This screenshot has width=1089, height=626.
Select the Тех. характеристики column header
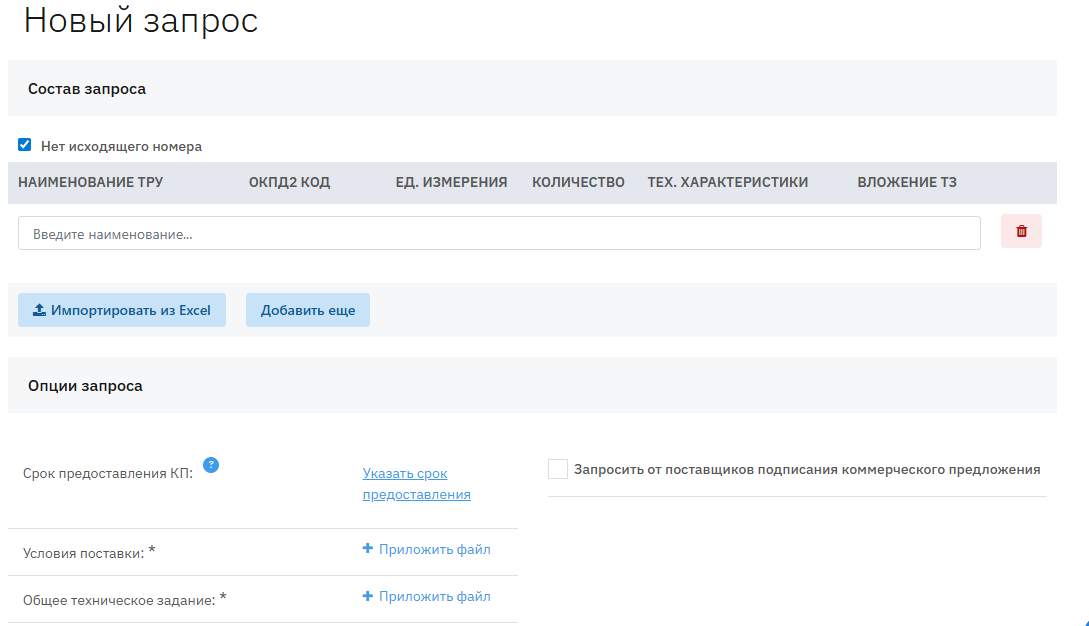(x=727, y=182)
